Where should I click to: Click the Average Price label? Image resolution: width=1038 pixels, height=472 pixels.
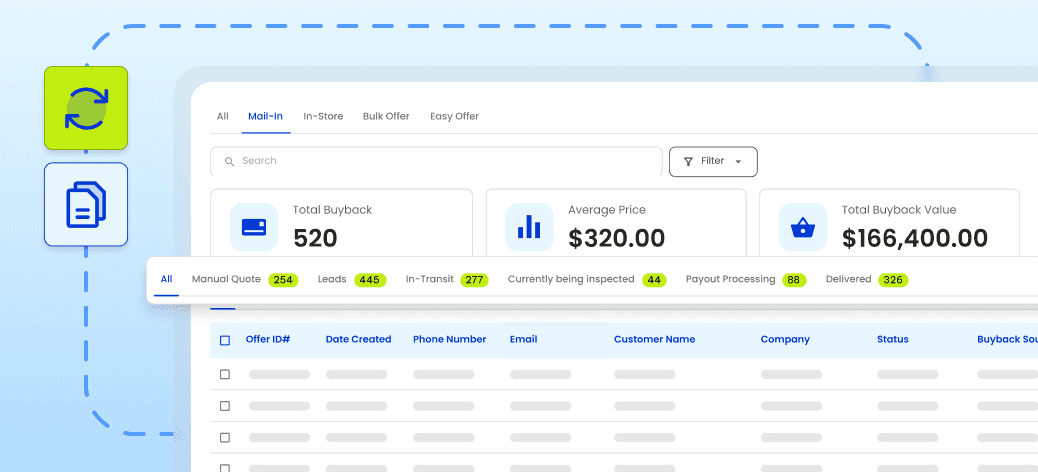(x=606, y=210)
